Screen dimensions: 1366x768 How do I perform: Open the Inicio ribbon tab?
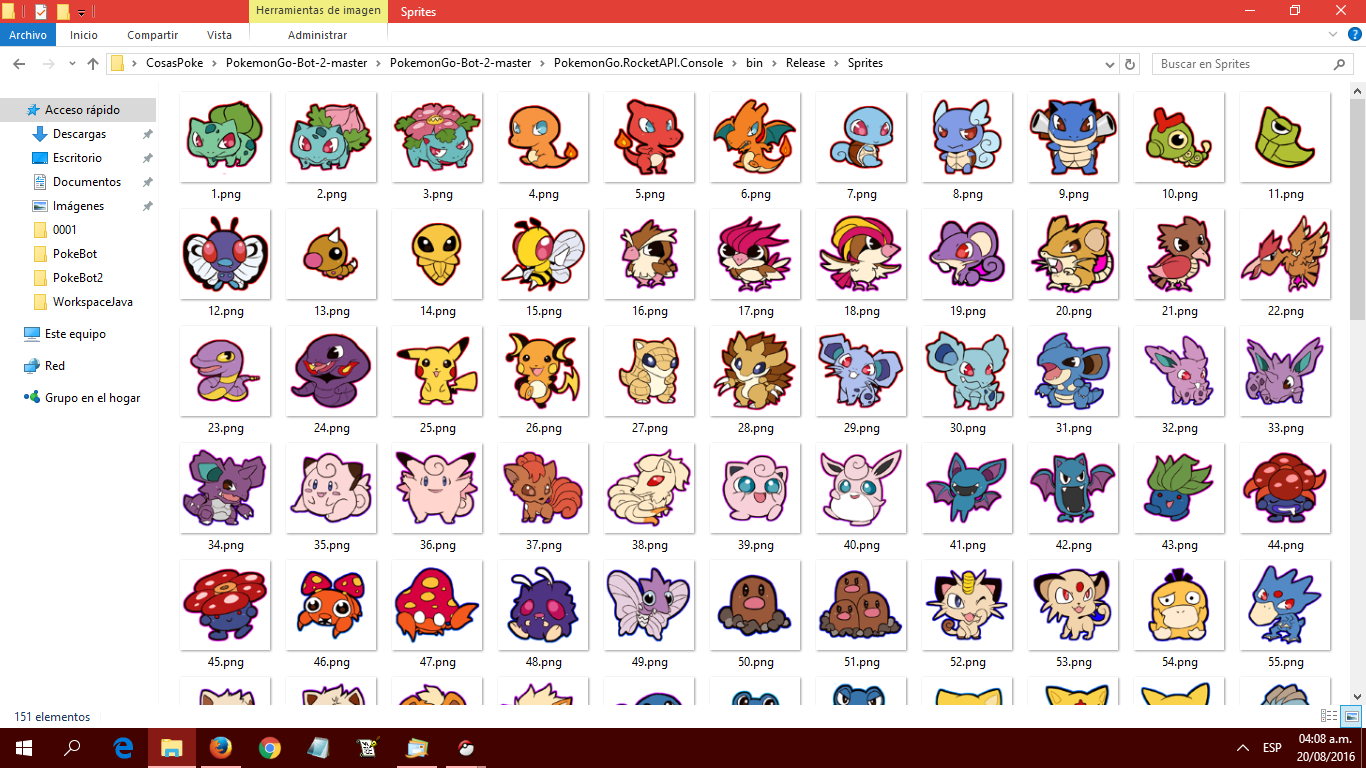(84, 35)
